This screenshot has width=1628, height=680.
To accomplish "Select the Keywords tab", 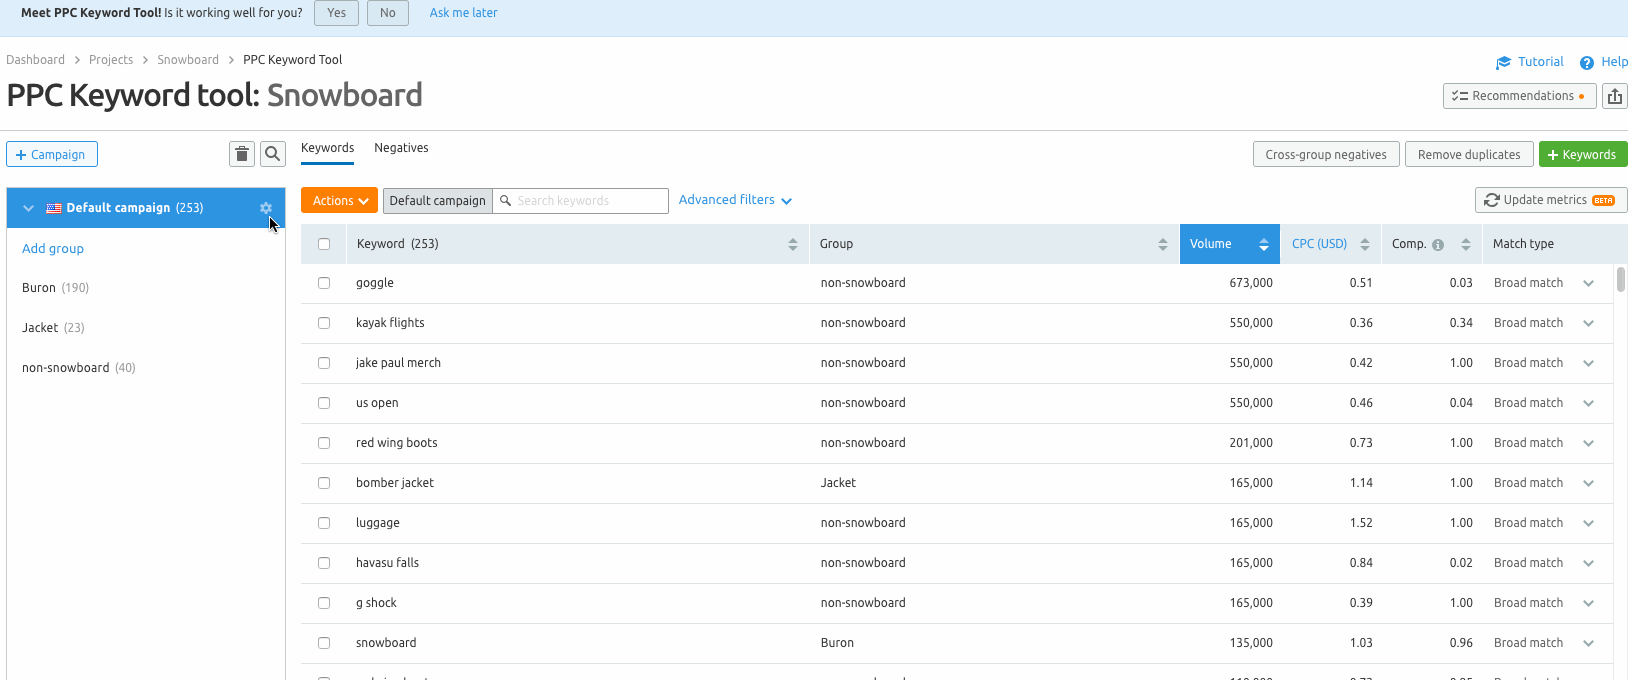I will click(x=327, y=148).
